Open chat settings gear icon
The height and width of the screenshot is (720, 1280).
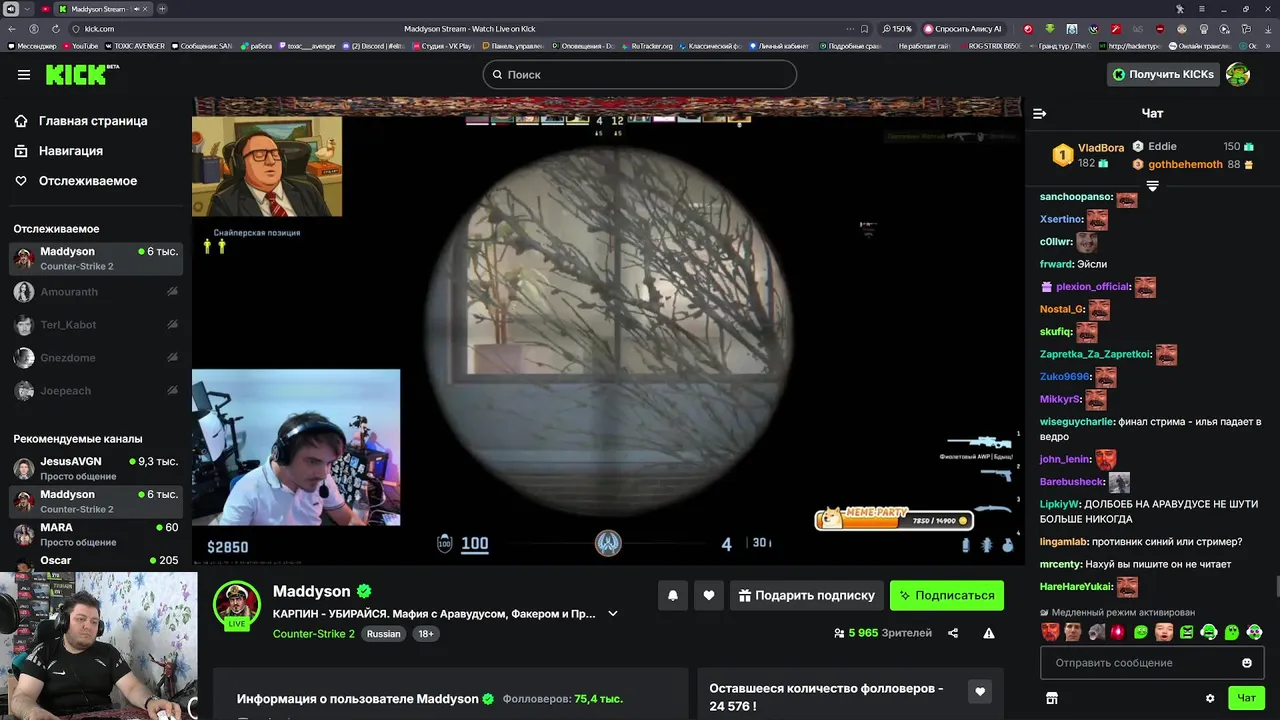coord(1210,698)
